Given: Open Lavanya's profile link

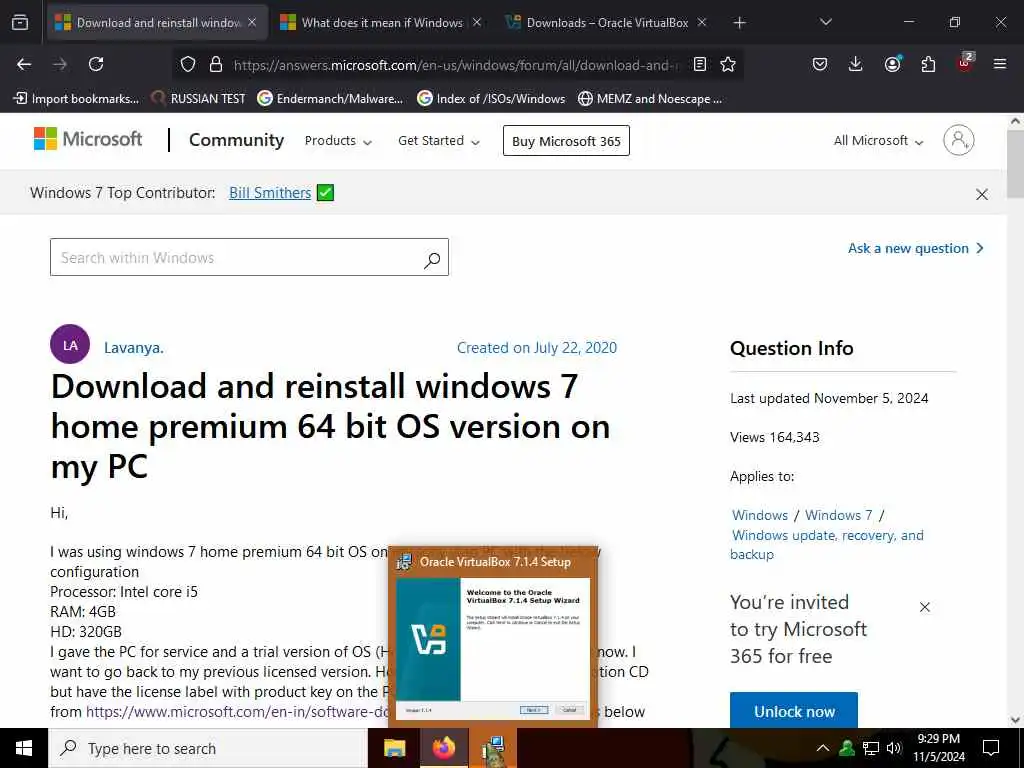Looking at the screenshot, I should (134, 347).
